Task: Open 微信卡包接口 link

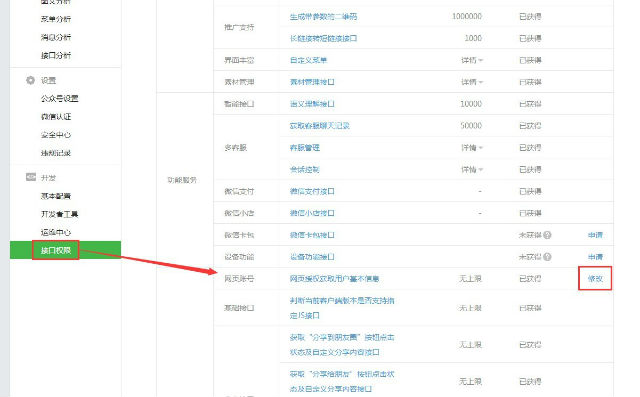Action: pos(312,235)
